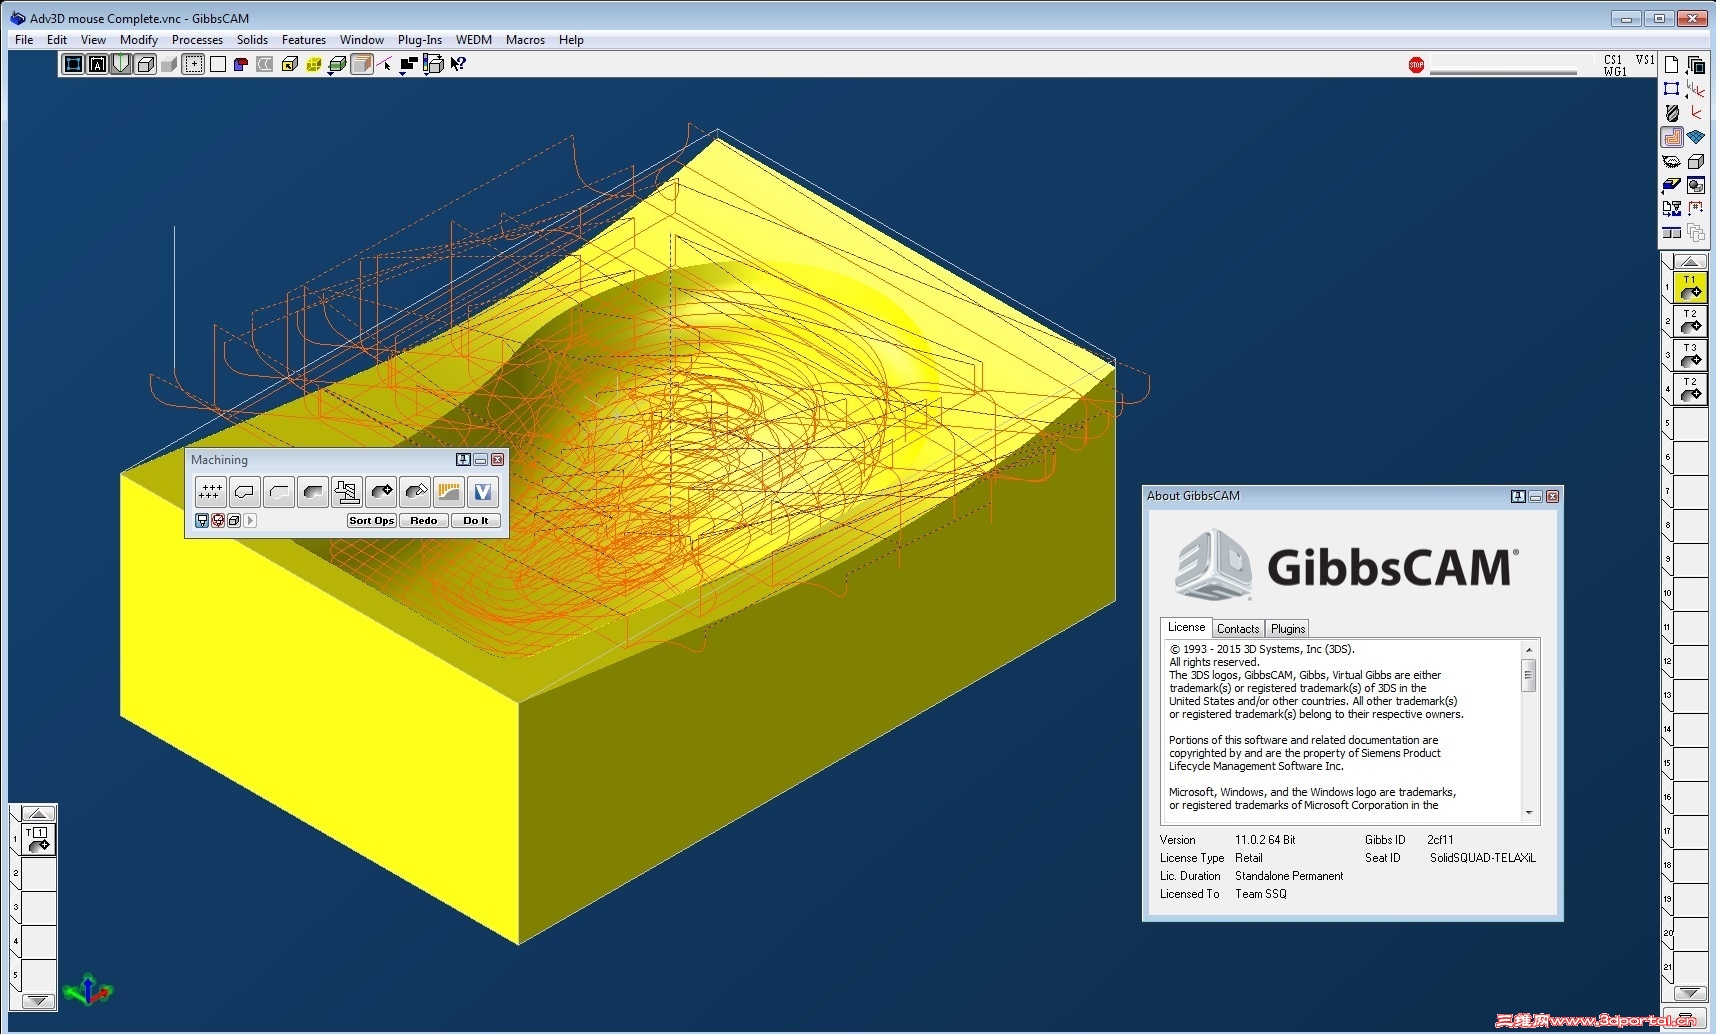The width and height of the screenshot is (1716, 1034).
Task: Click the cursor question-mark help icon
Action: pos(458,65)
